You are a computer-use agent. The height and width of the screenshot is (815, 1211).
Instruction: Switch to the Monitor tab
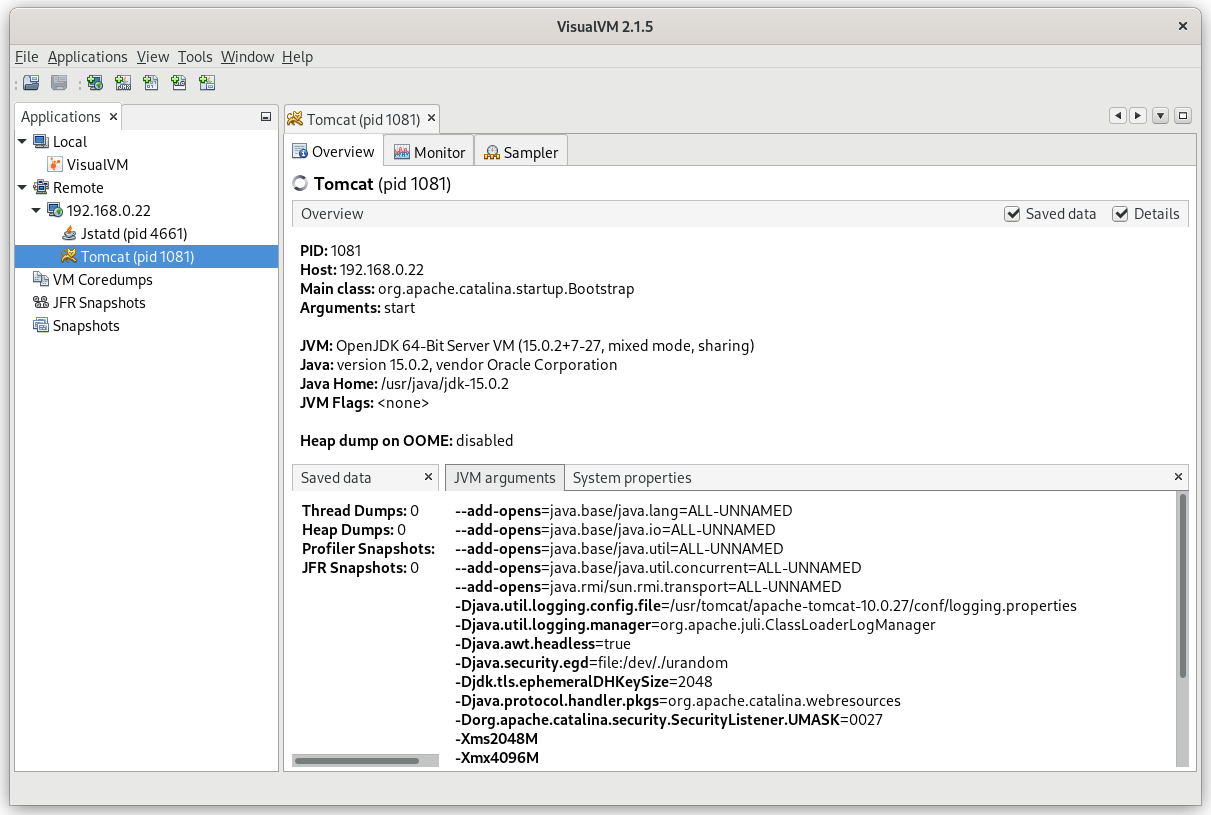(429, 152)
